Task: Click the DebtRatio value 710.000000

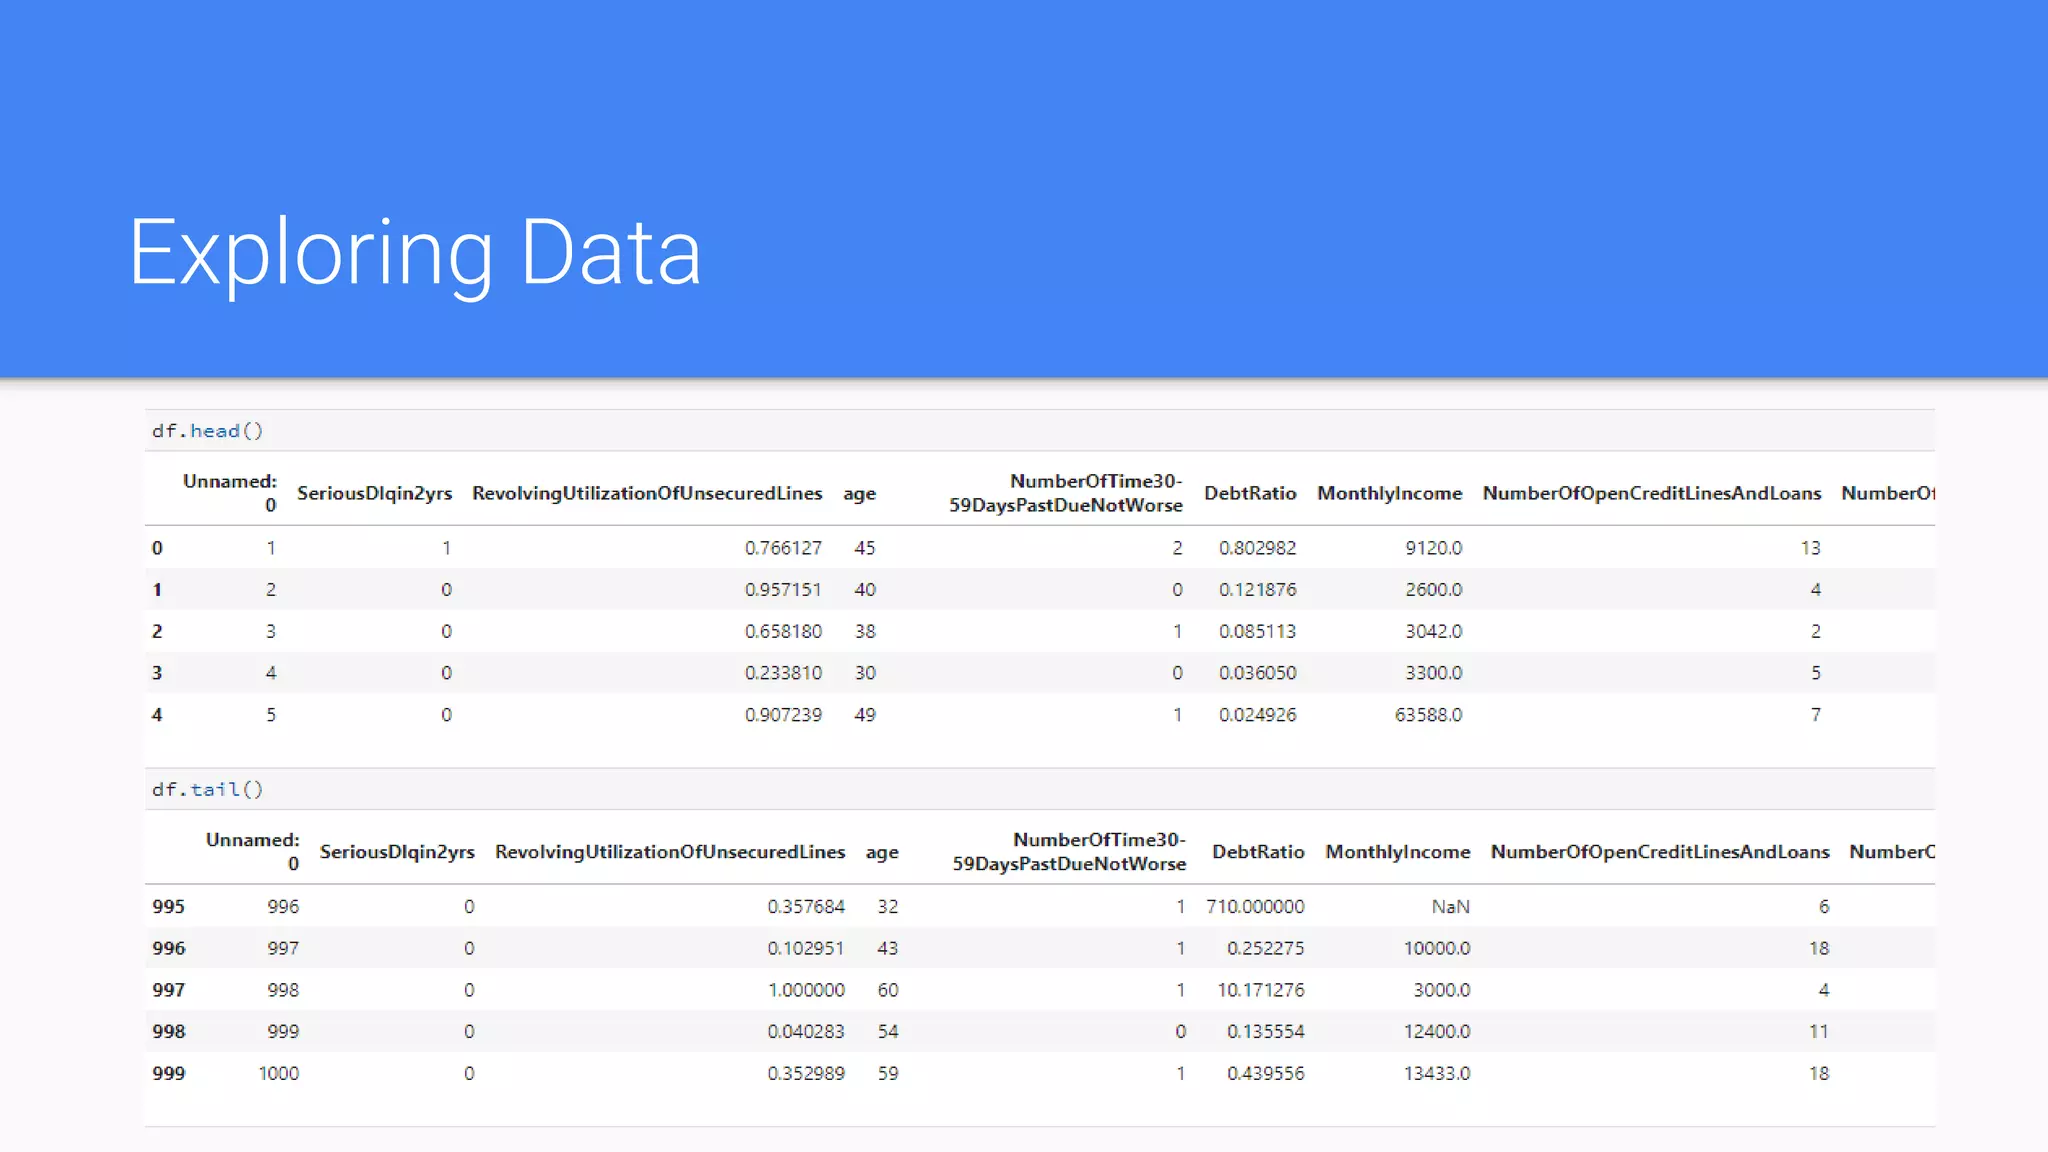Action: click(1255, 907)
